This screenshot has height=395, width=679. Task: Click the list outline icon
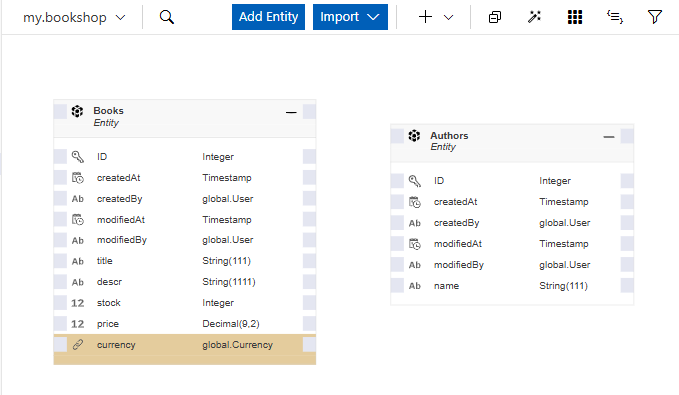pos(614,17)
